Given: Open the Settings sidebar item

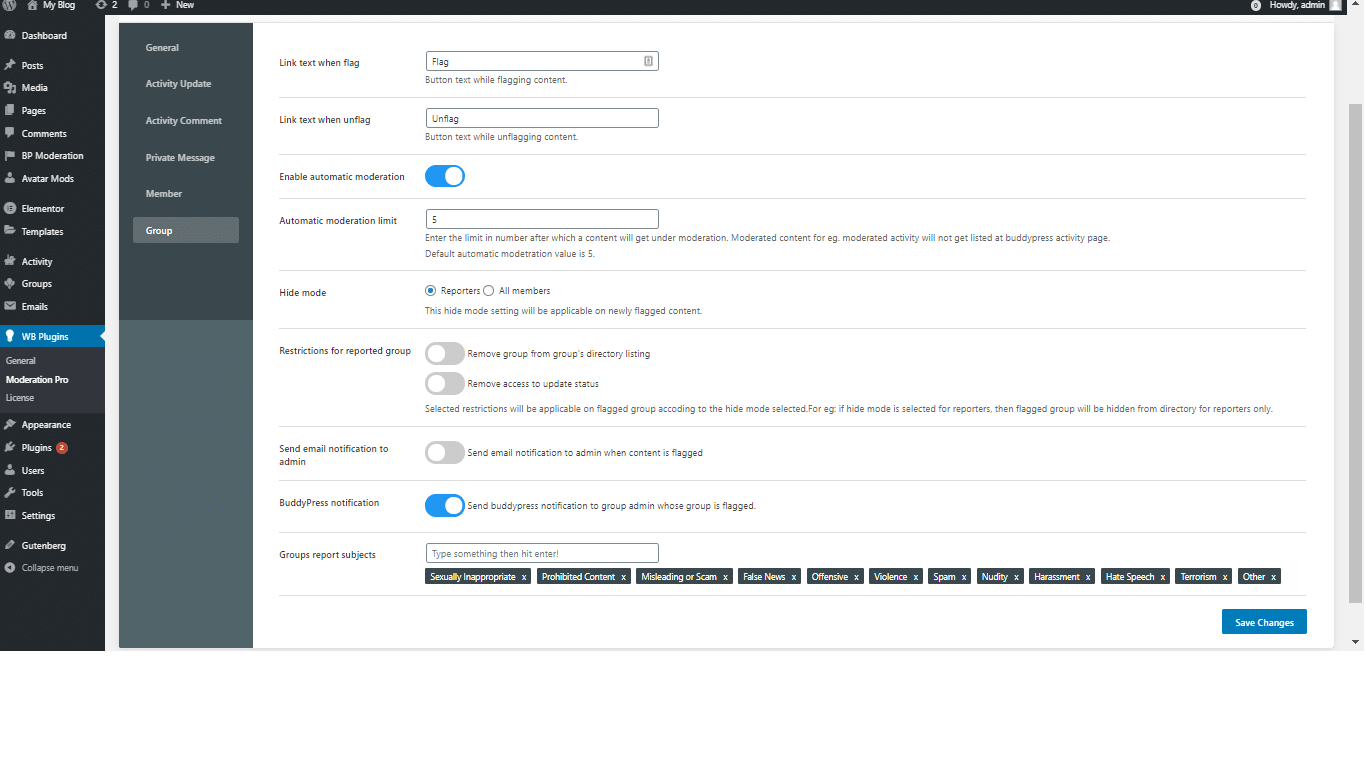Looking at the screenshot, I should (x=38, y=516).
